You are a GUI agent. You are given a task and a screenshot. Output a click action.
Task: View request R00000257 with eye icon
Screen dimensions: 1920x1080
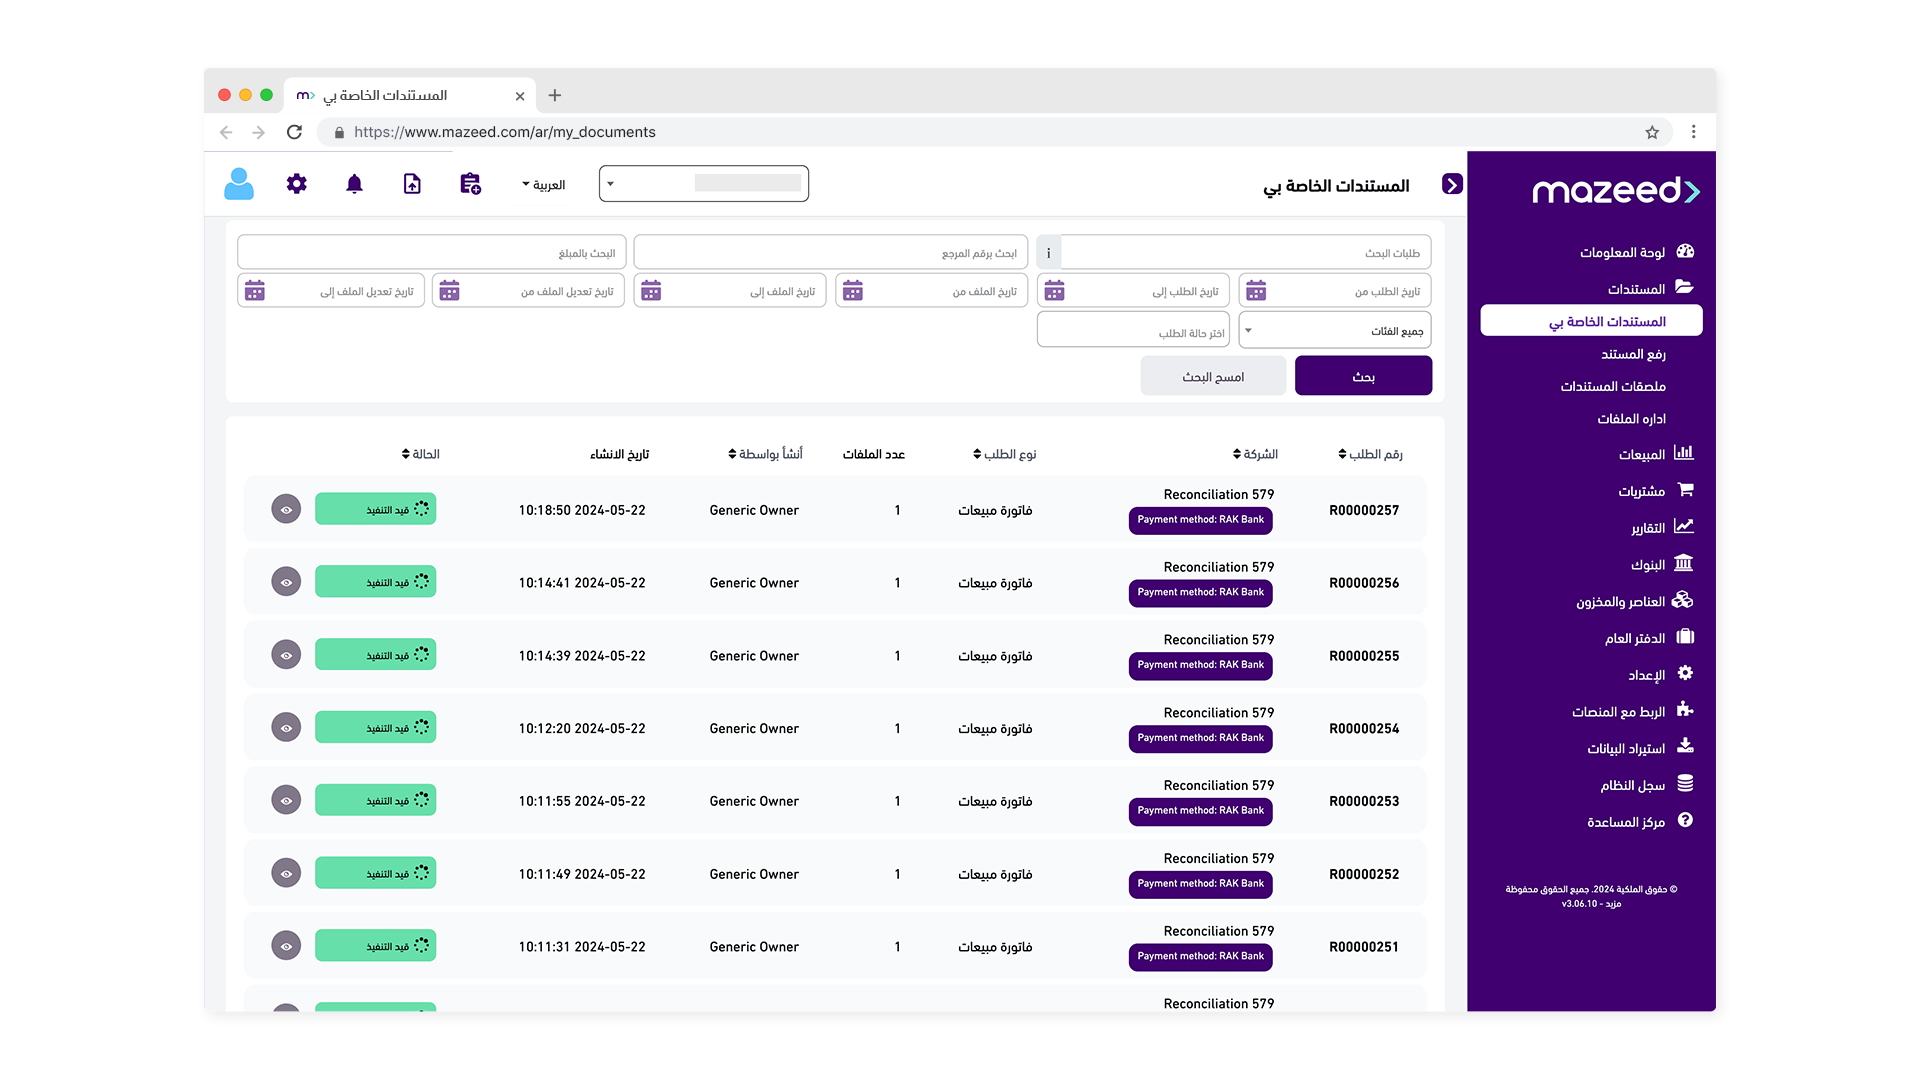point(286,510)
